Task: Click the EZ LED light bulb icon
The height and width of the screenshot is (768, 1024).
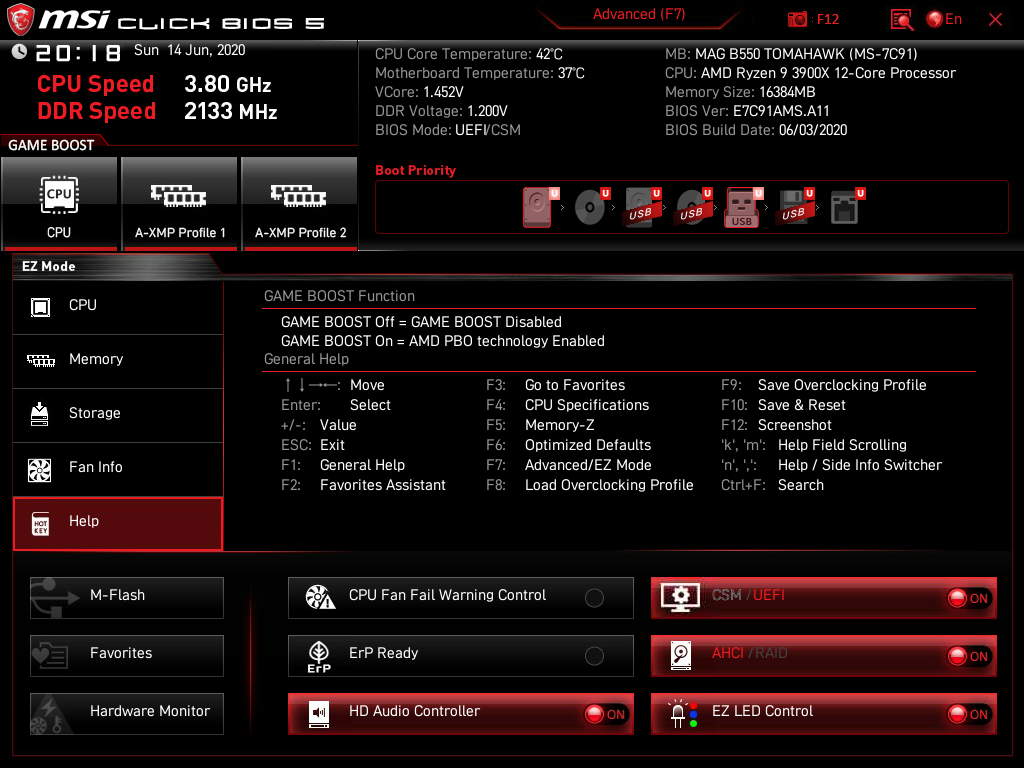Action: pos(682,714)
